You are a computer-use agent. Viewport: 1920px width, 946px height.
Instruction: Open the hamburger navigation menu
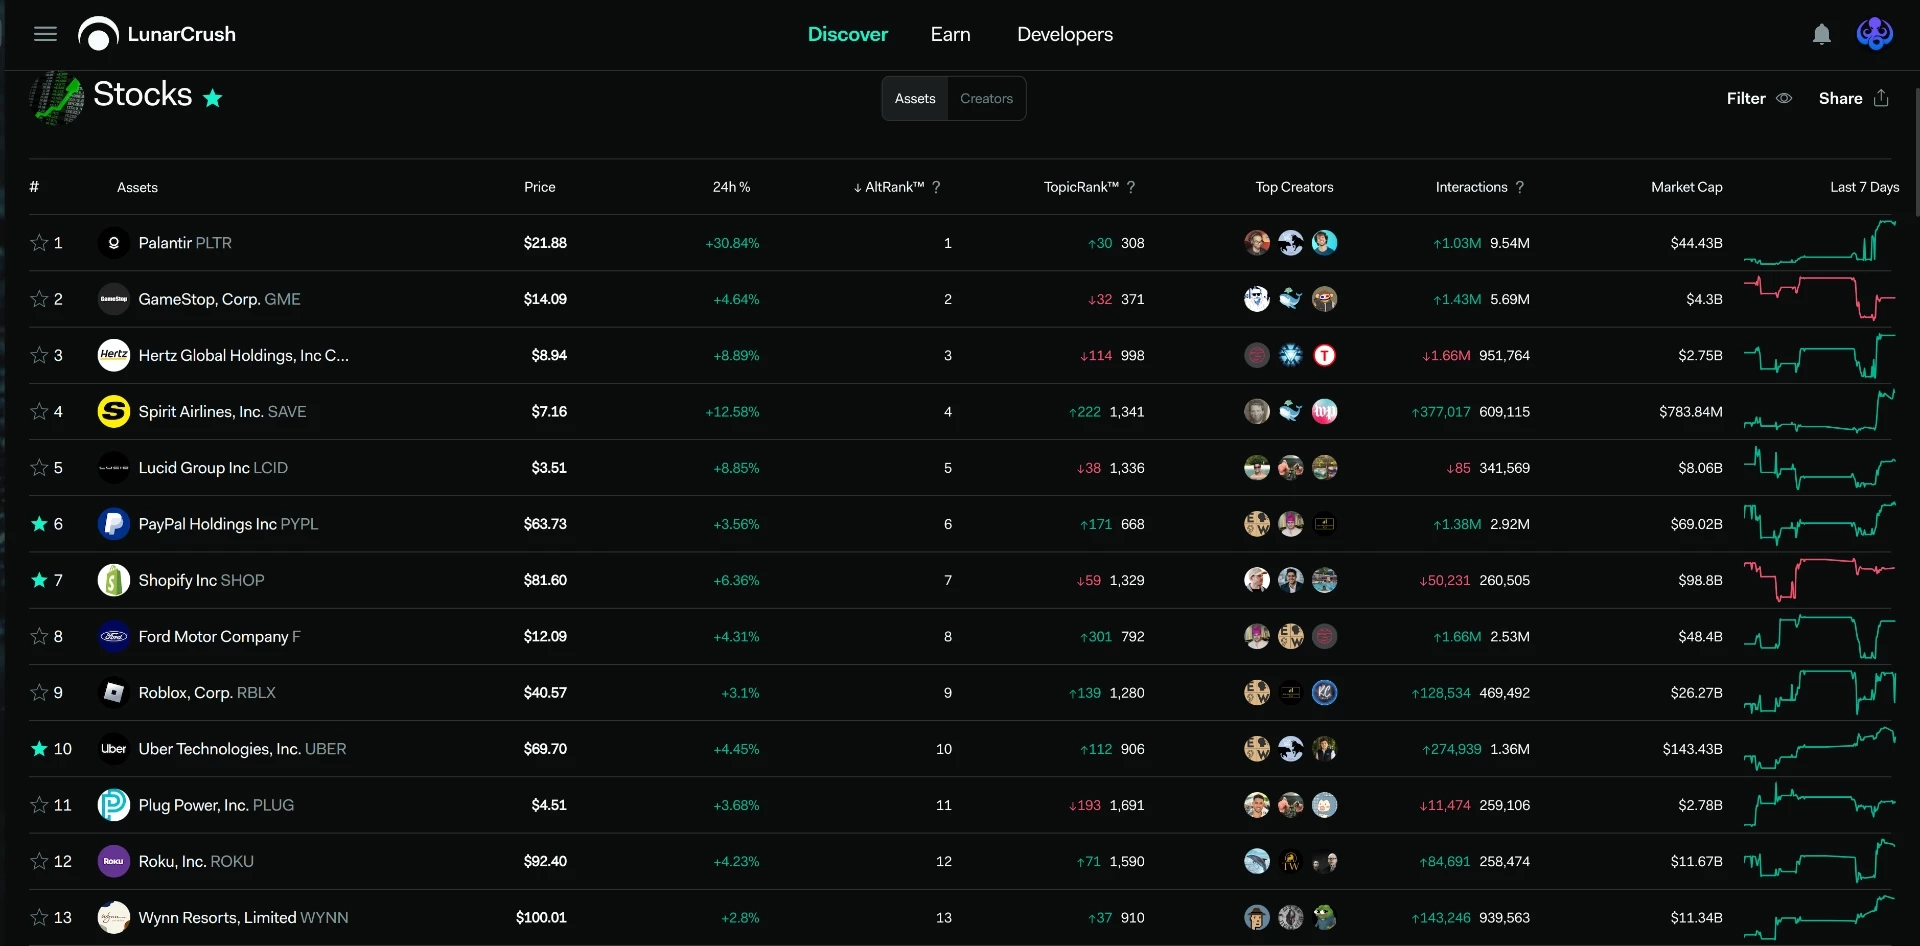pos(45,34)
